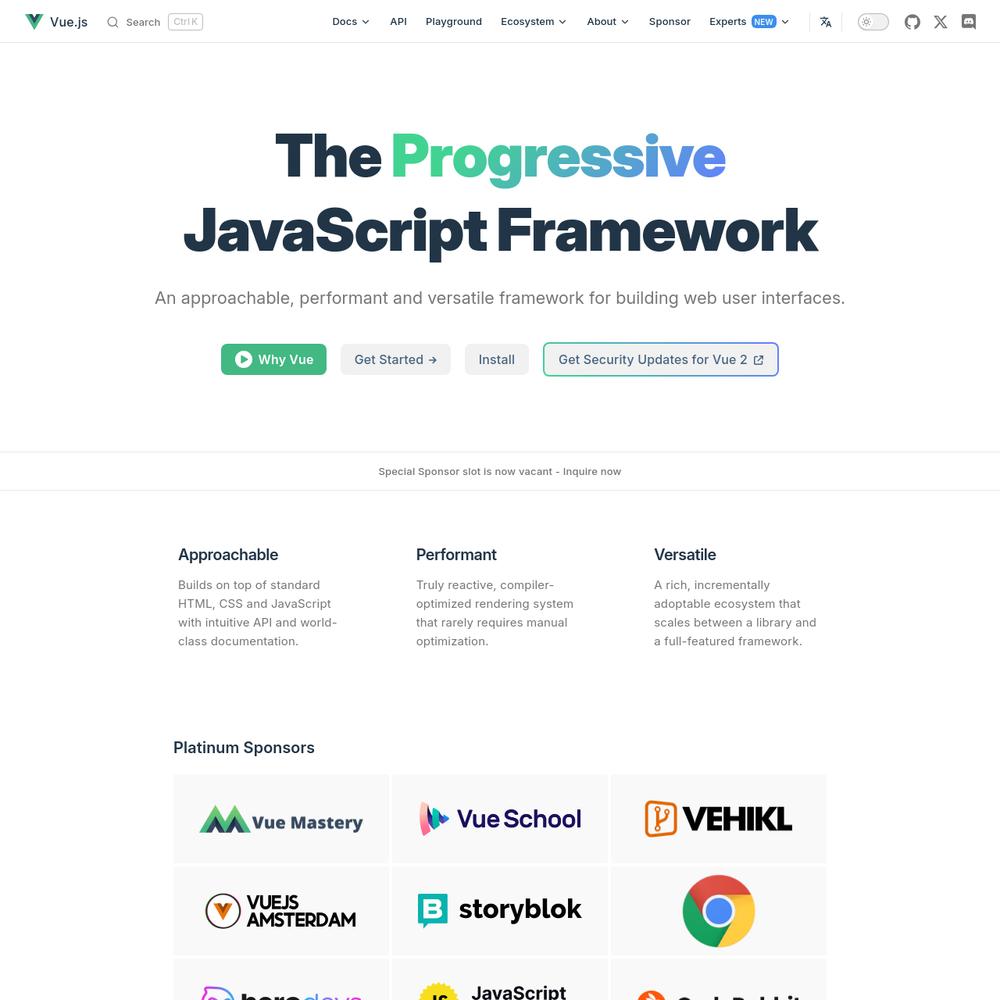The width and height of the screenshot is (1000, 1000).
Task: Expand the About dropdown
Action: (x=608, y=22)
